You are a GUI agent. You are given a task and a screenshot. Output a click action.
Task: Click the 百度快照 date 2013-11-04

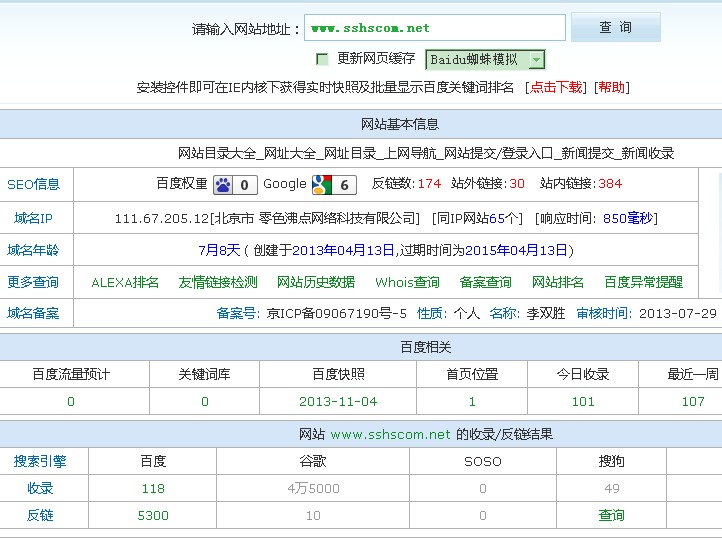(x=338, y=402)
